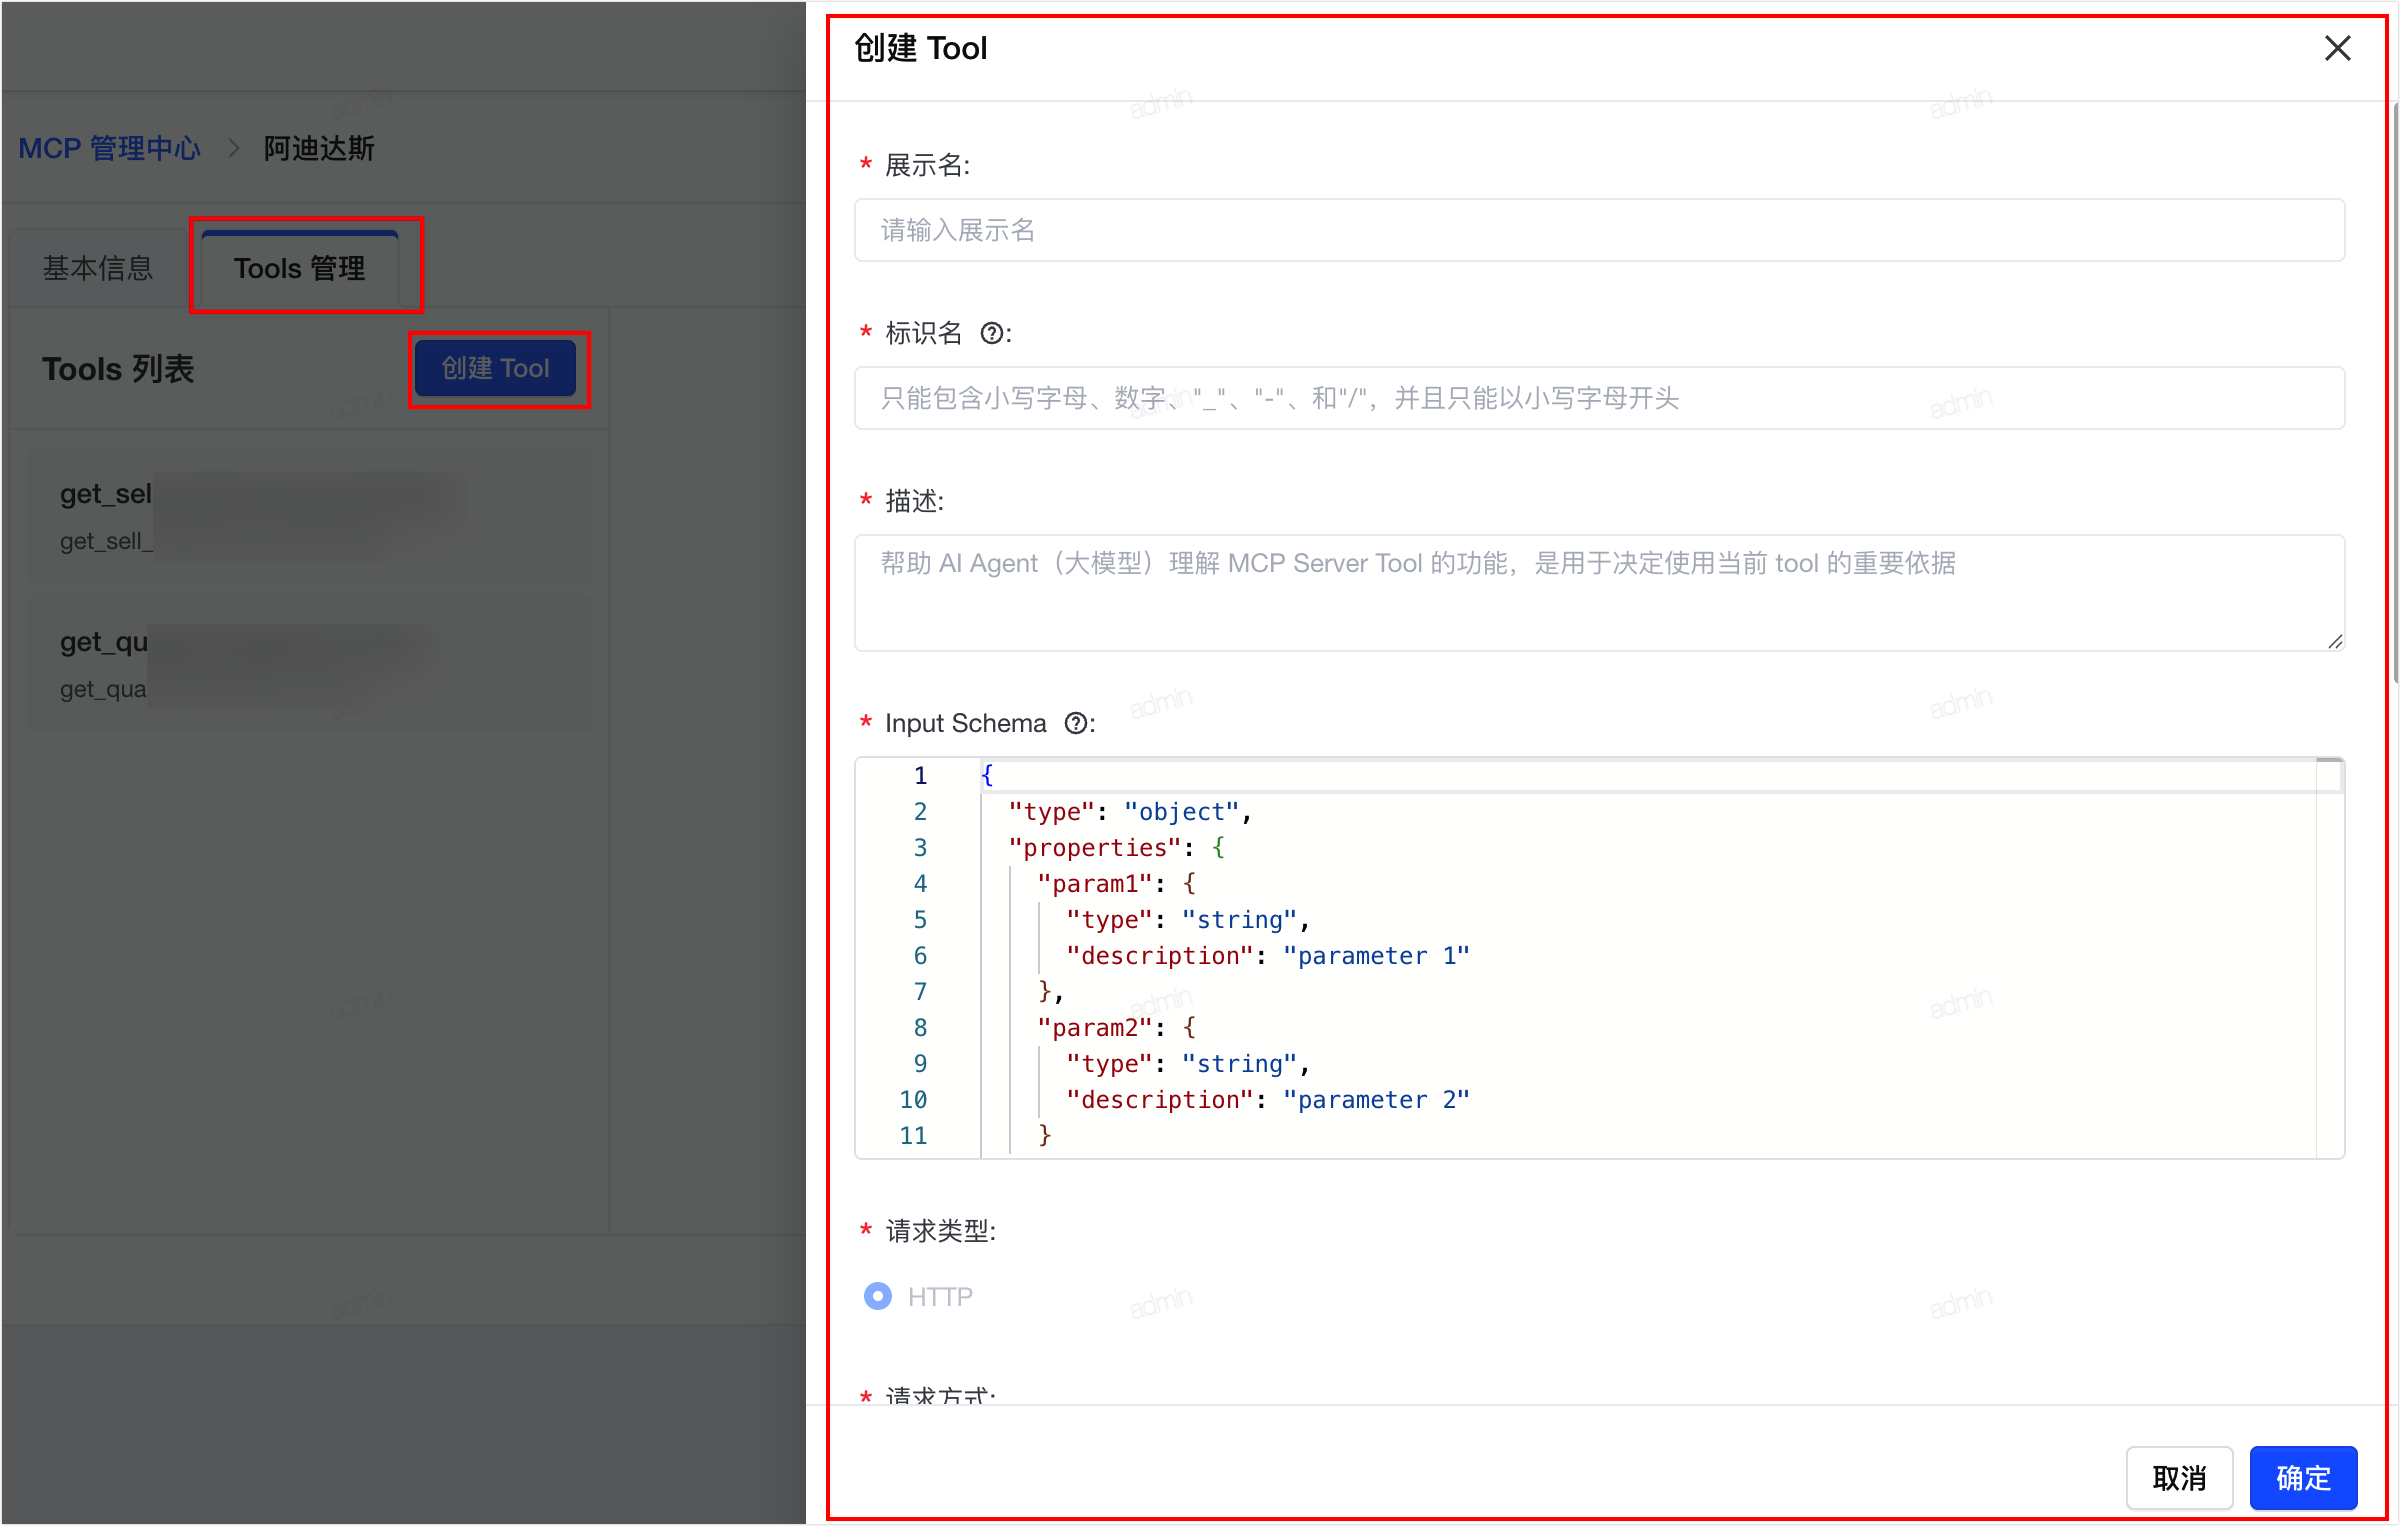Viewport: 2400px width, 1526px height.
Task: Click the 确定 button
Action: pyautogui.click(x=2303, y=1477)
